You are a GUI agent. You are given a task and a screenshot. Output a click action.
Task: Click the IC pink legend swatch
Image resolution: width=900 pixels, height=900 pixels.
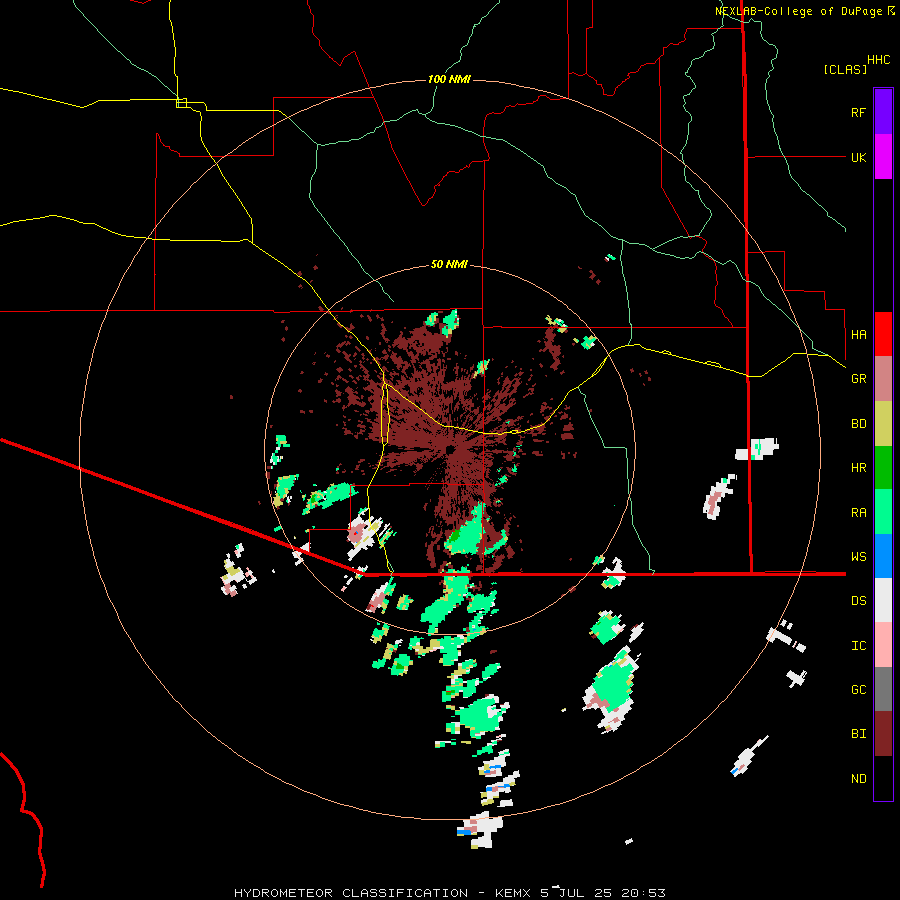(883, 645)
